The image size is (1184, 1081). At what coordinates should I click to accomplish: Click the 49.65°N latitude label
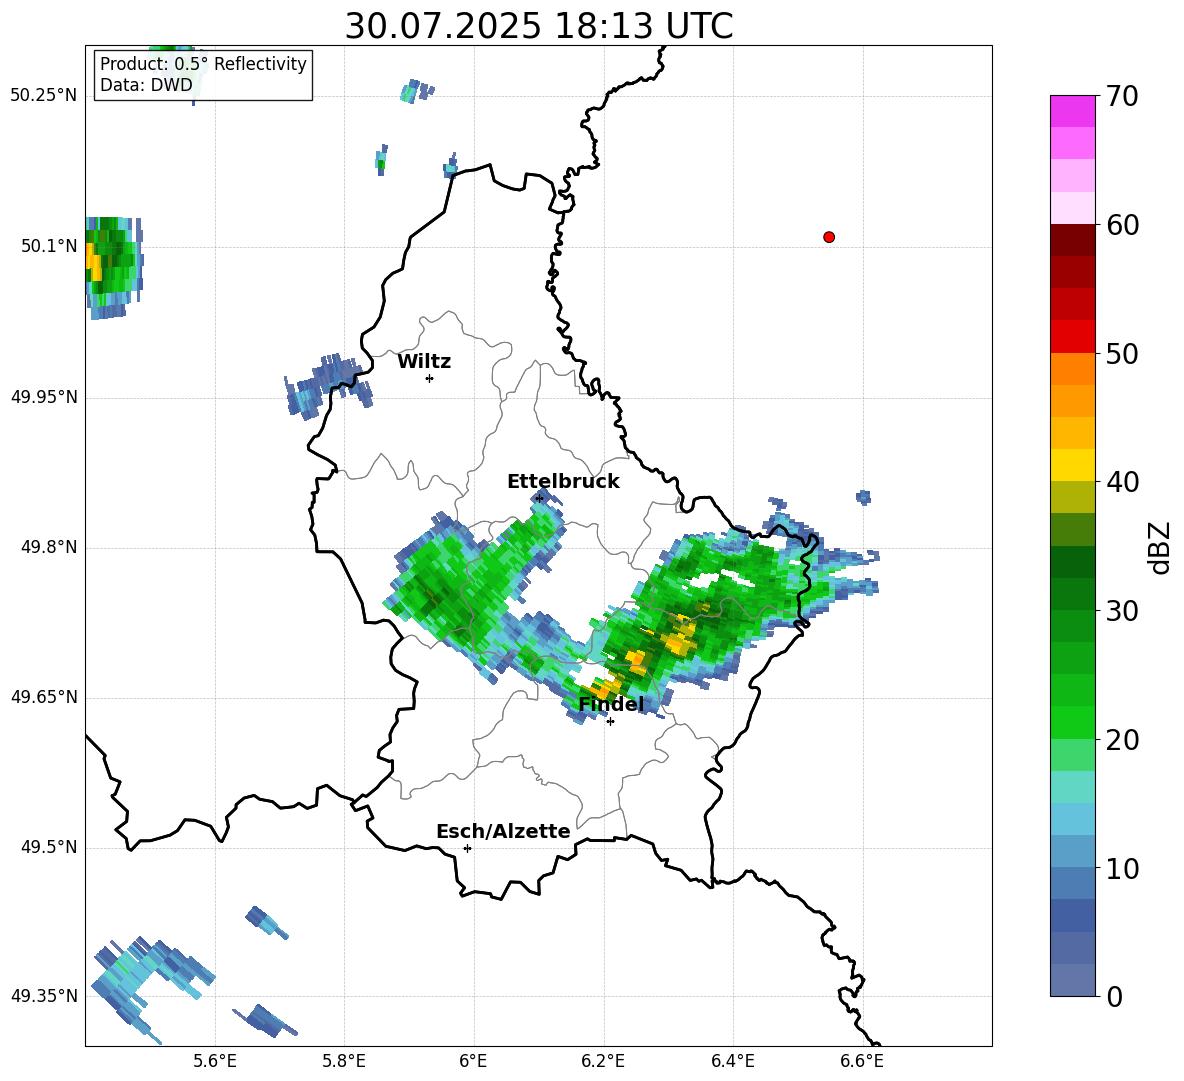[44, 697]
